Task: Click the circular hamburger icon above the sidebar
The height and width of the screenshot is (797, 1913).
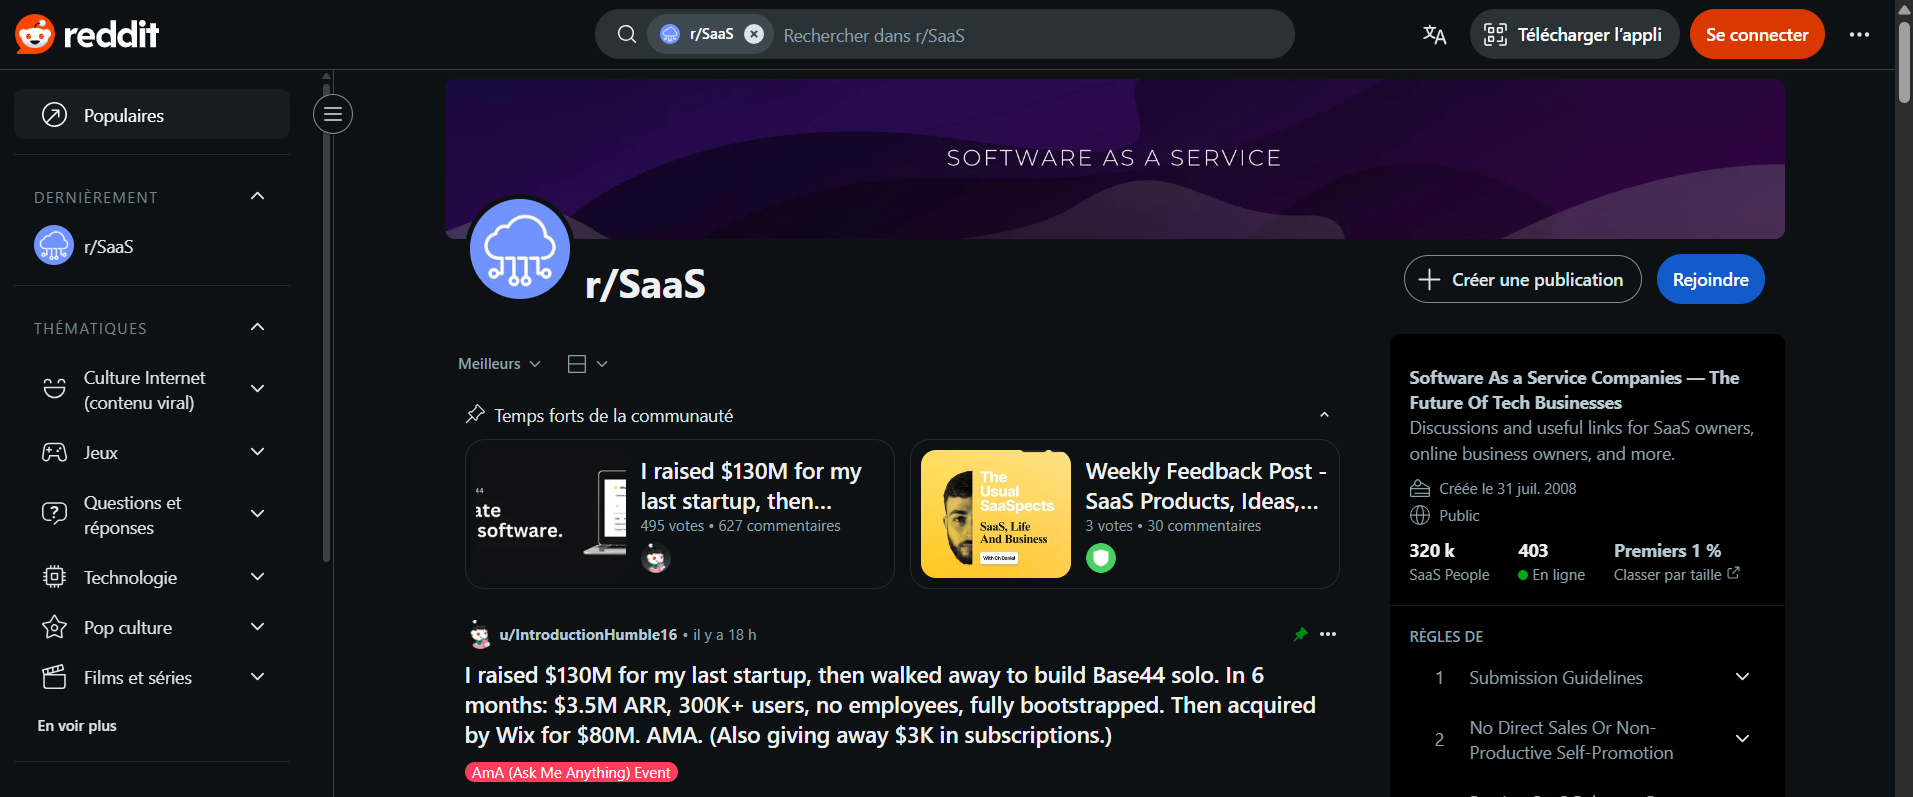Action: click(332, 114)
